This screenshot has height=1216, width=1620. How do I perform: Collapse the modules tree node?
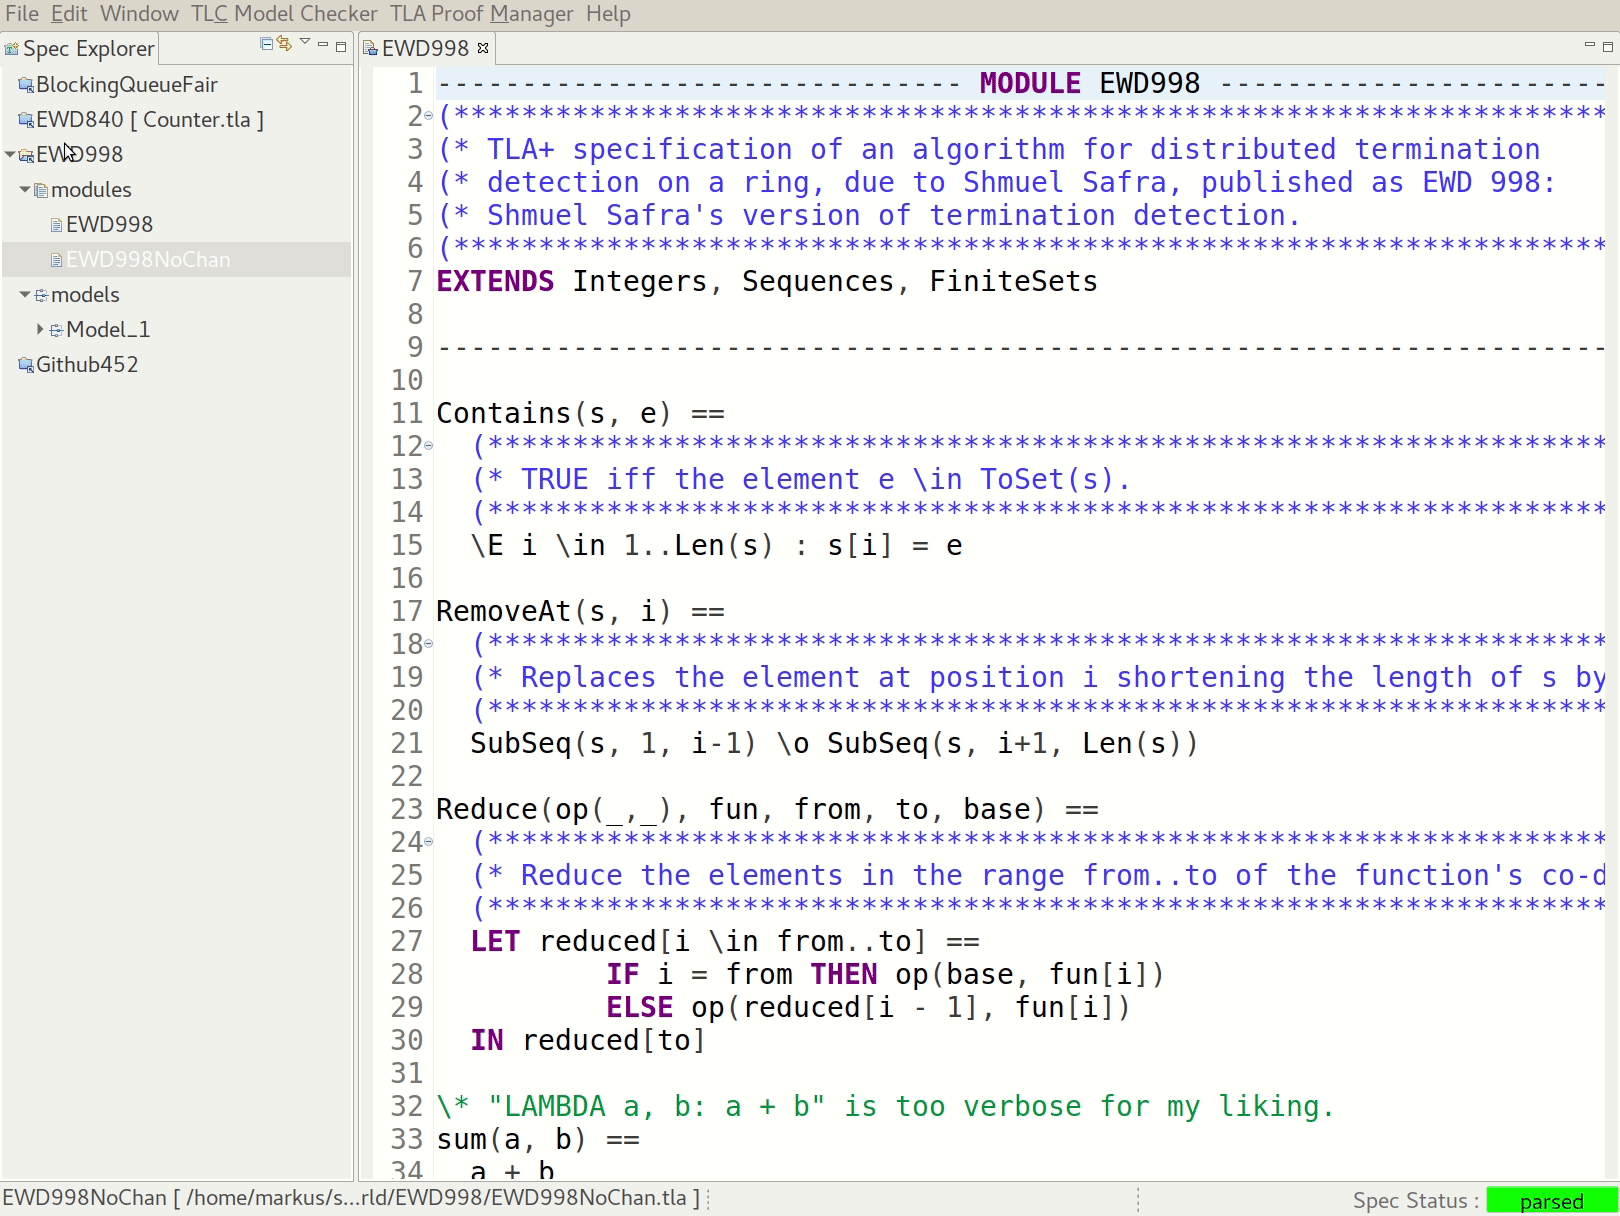coord(24,189)
